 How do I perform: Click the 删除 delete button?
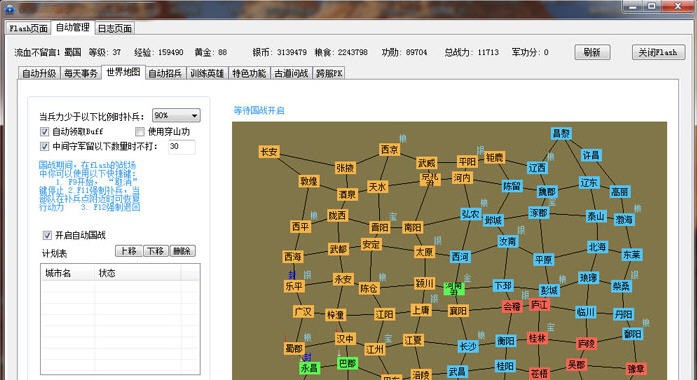pos(182,251)
